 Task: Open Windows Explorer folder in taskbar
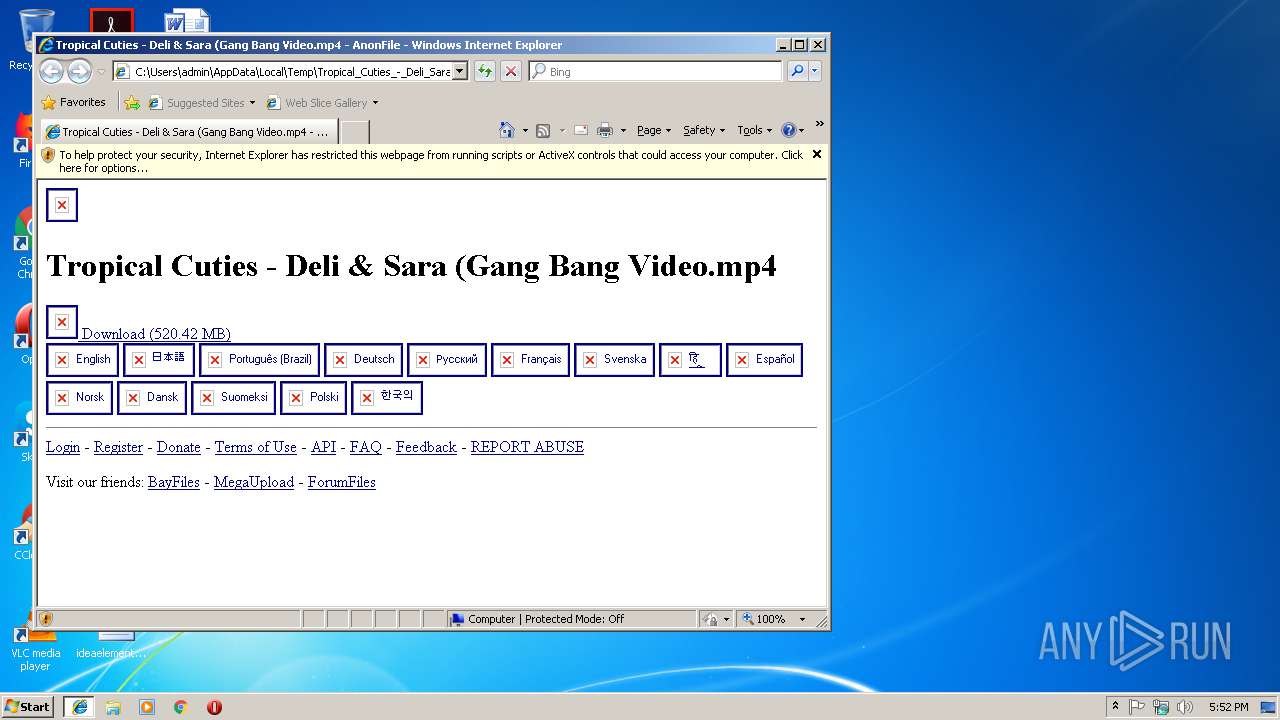pyautogui.click(x=113, y=706)
